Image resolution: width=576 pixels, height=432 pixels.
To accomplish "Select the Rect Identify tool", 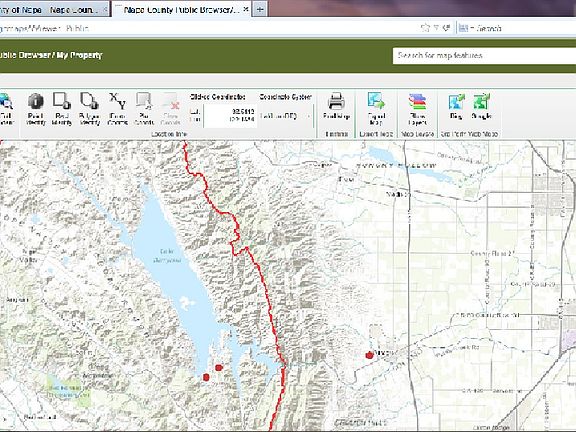I will pyautogui.click(x=61, y=109).
